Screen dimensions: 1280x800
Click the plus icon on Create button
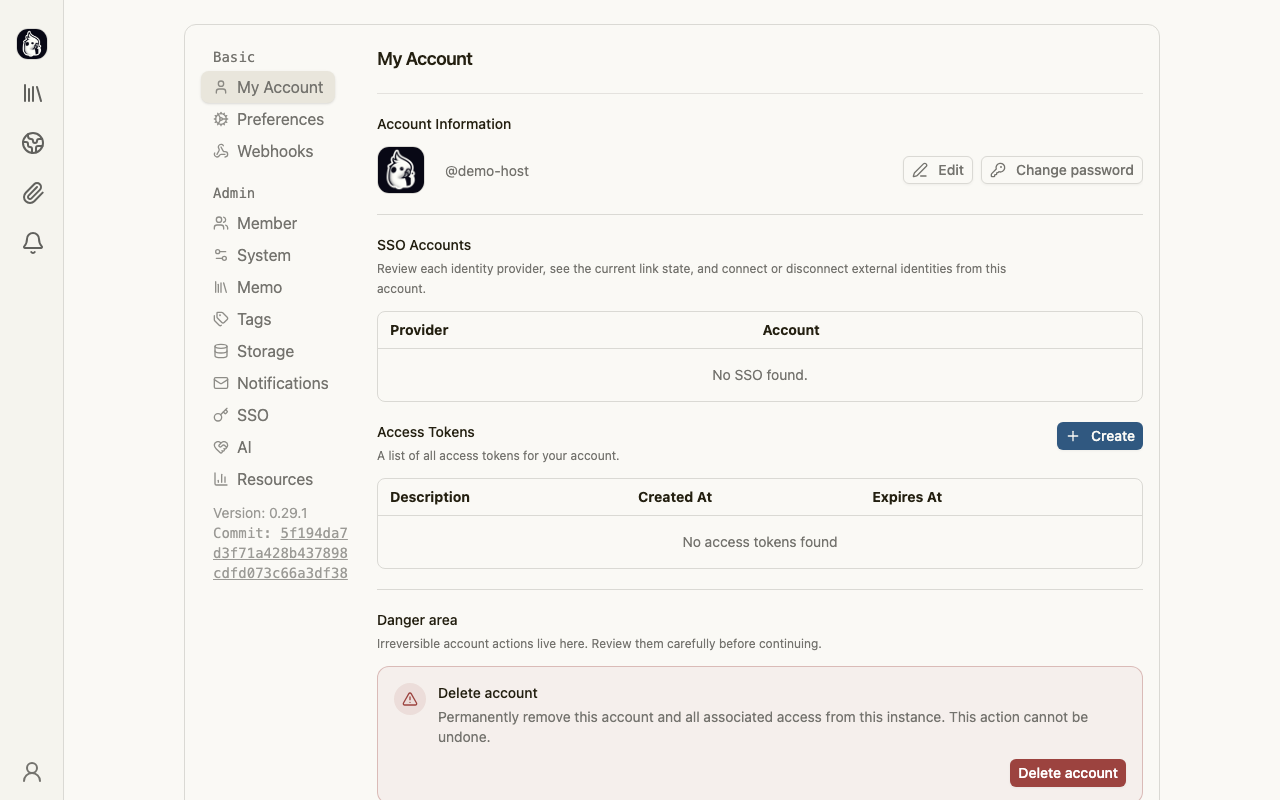pyautogui.click(x=1073, y=436)
